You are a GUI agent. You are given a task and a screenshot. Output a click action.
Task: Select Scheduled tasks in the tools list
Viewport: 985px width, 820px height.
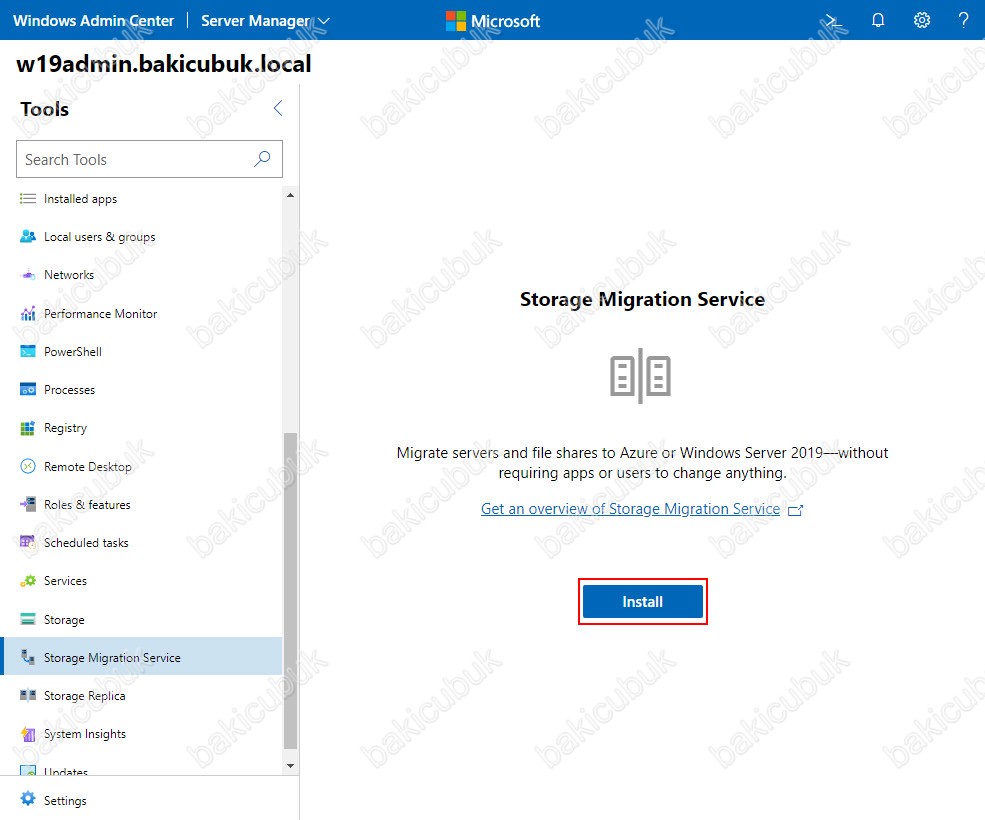tap(86, 542)
